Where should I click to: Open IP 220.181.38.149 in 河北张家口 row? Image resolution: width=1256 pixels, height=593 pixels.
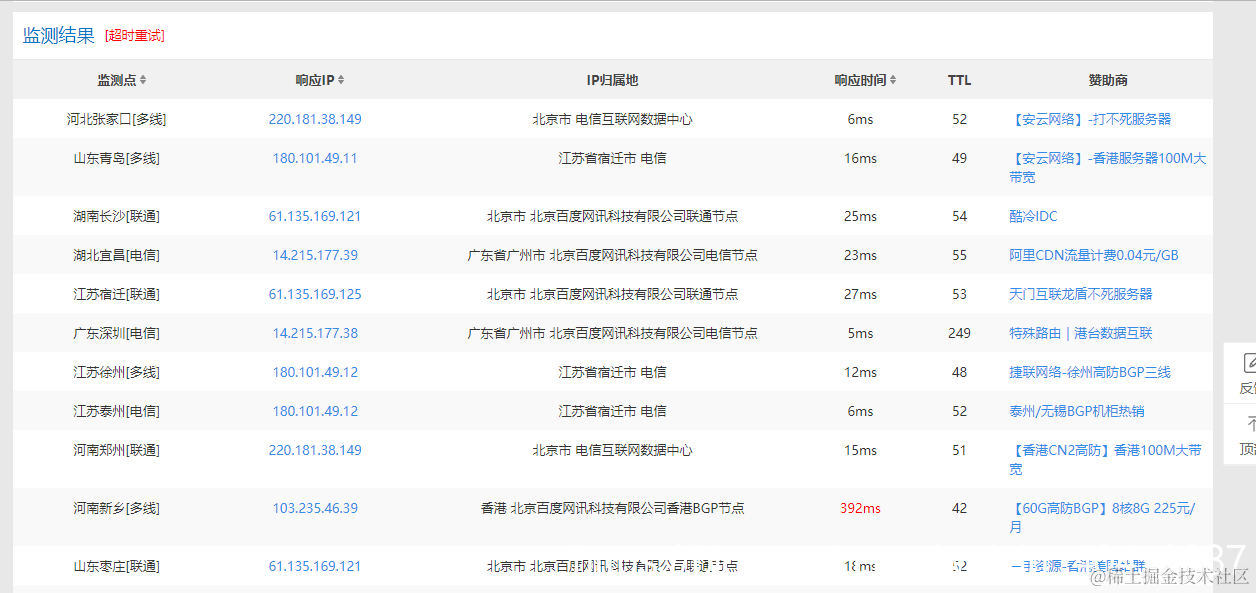point(315,119)
